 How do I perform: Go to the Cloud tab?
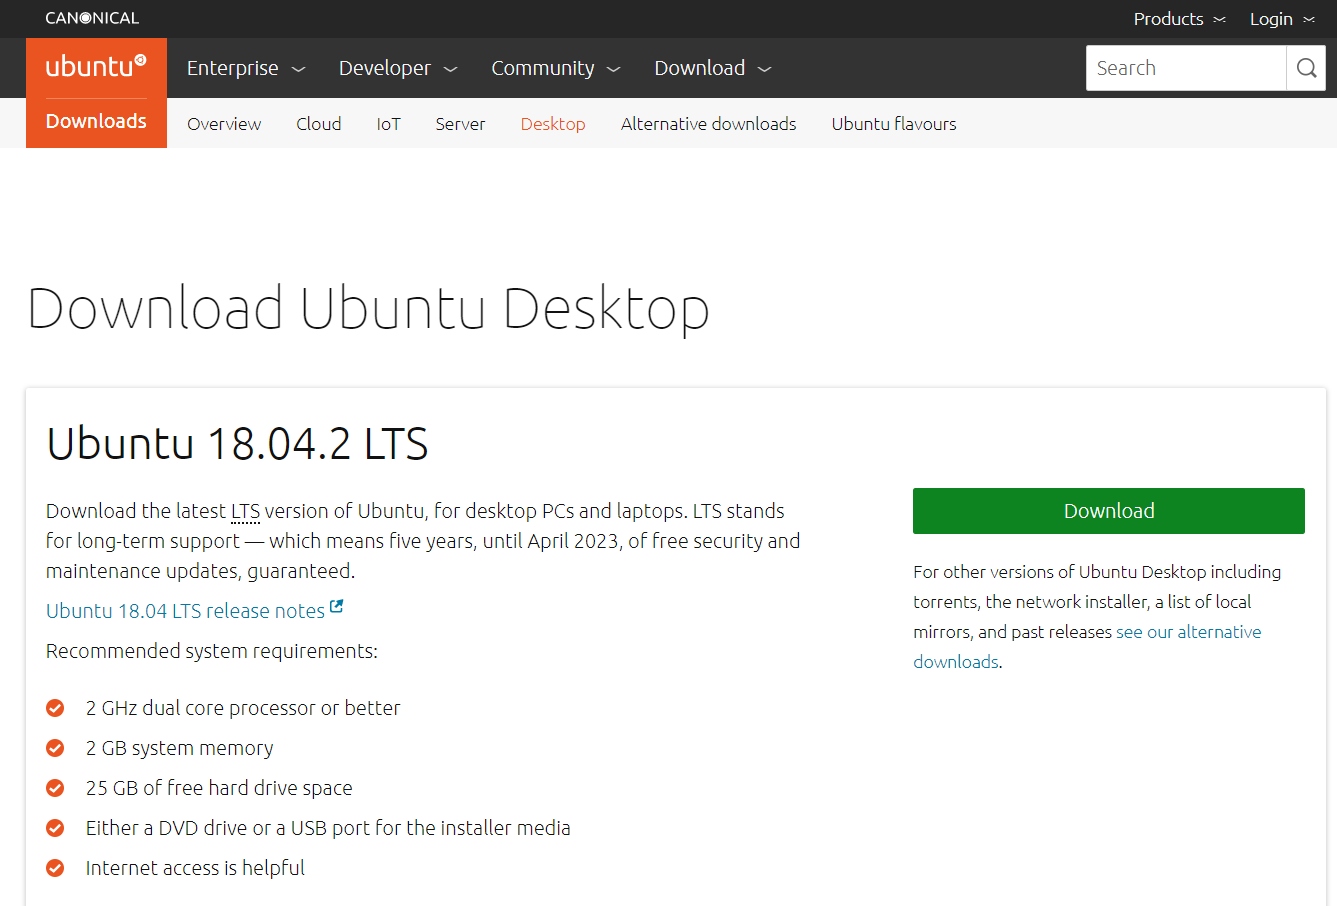(319, 124)
